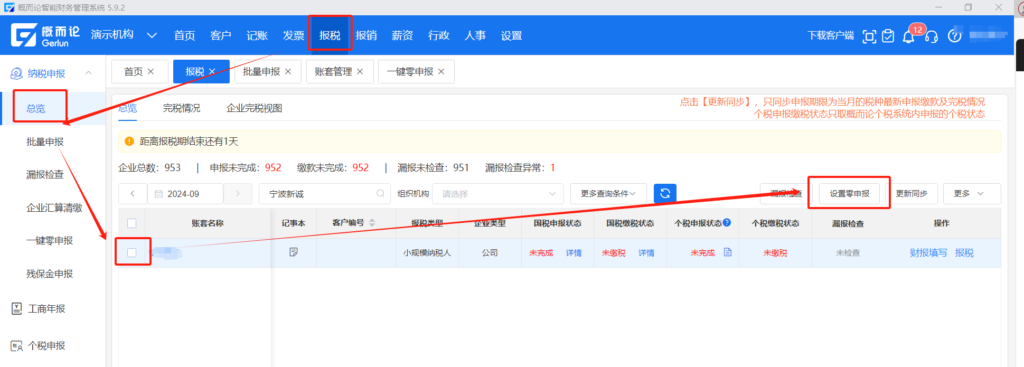Tick the checkbox for the 小规模纳税人 row
This screenshot has width=1024, height=367.
pyautogui.click(x=132, y=253)
